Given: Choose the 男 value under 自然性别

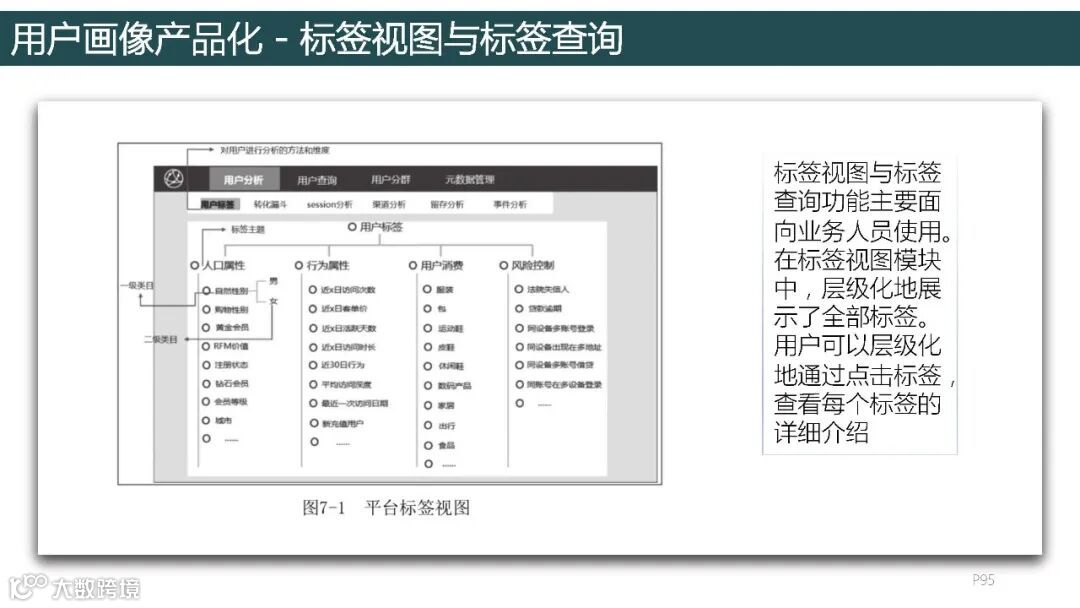Looking at the screenshot, I should pyautogui.click(x=273, y=281).
